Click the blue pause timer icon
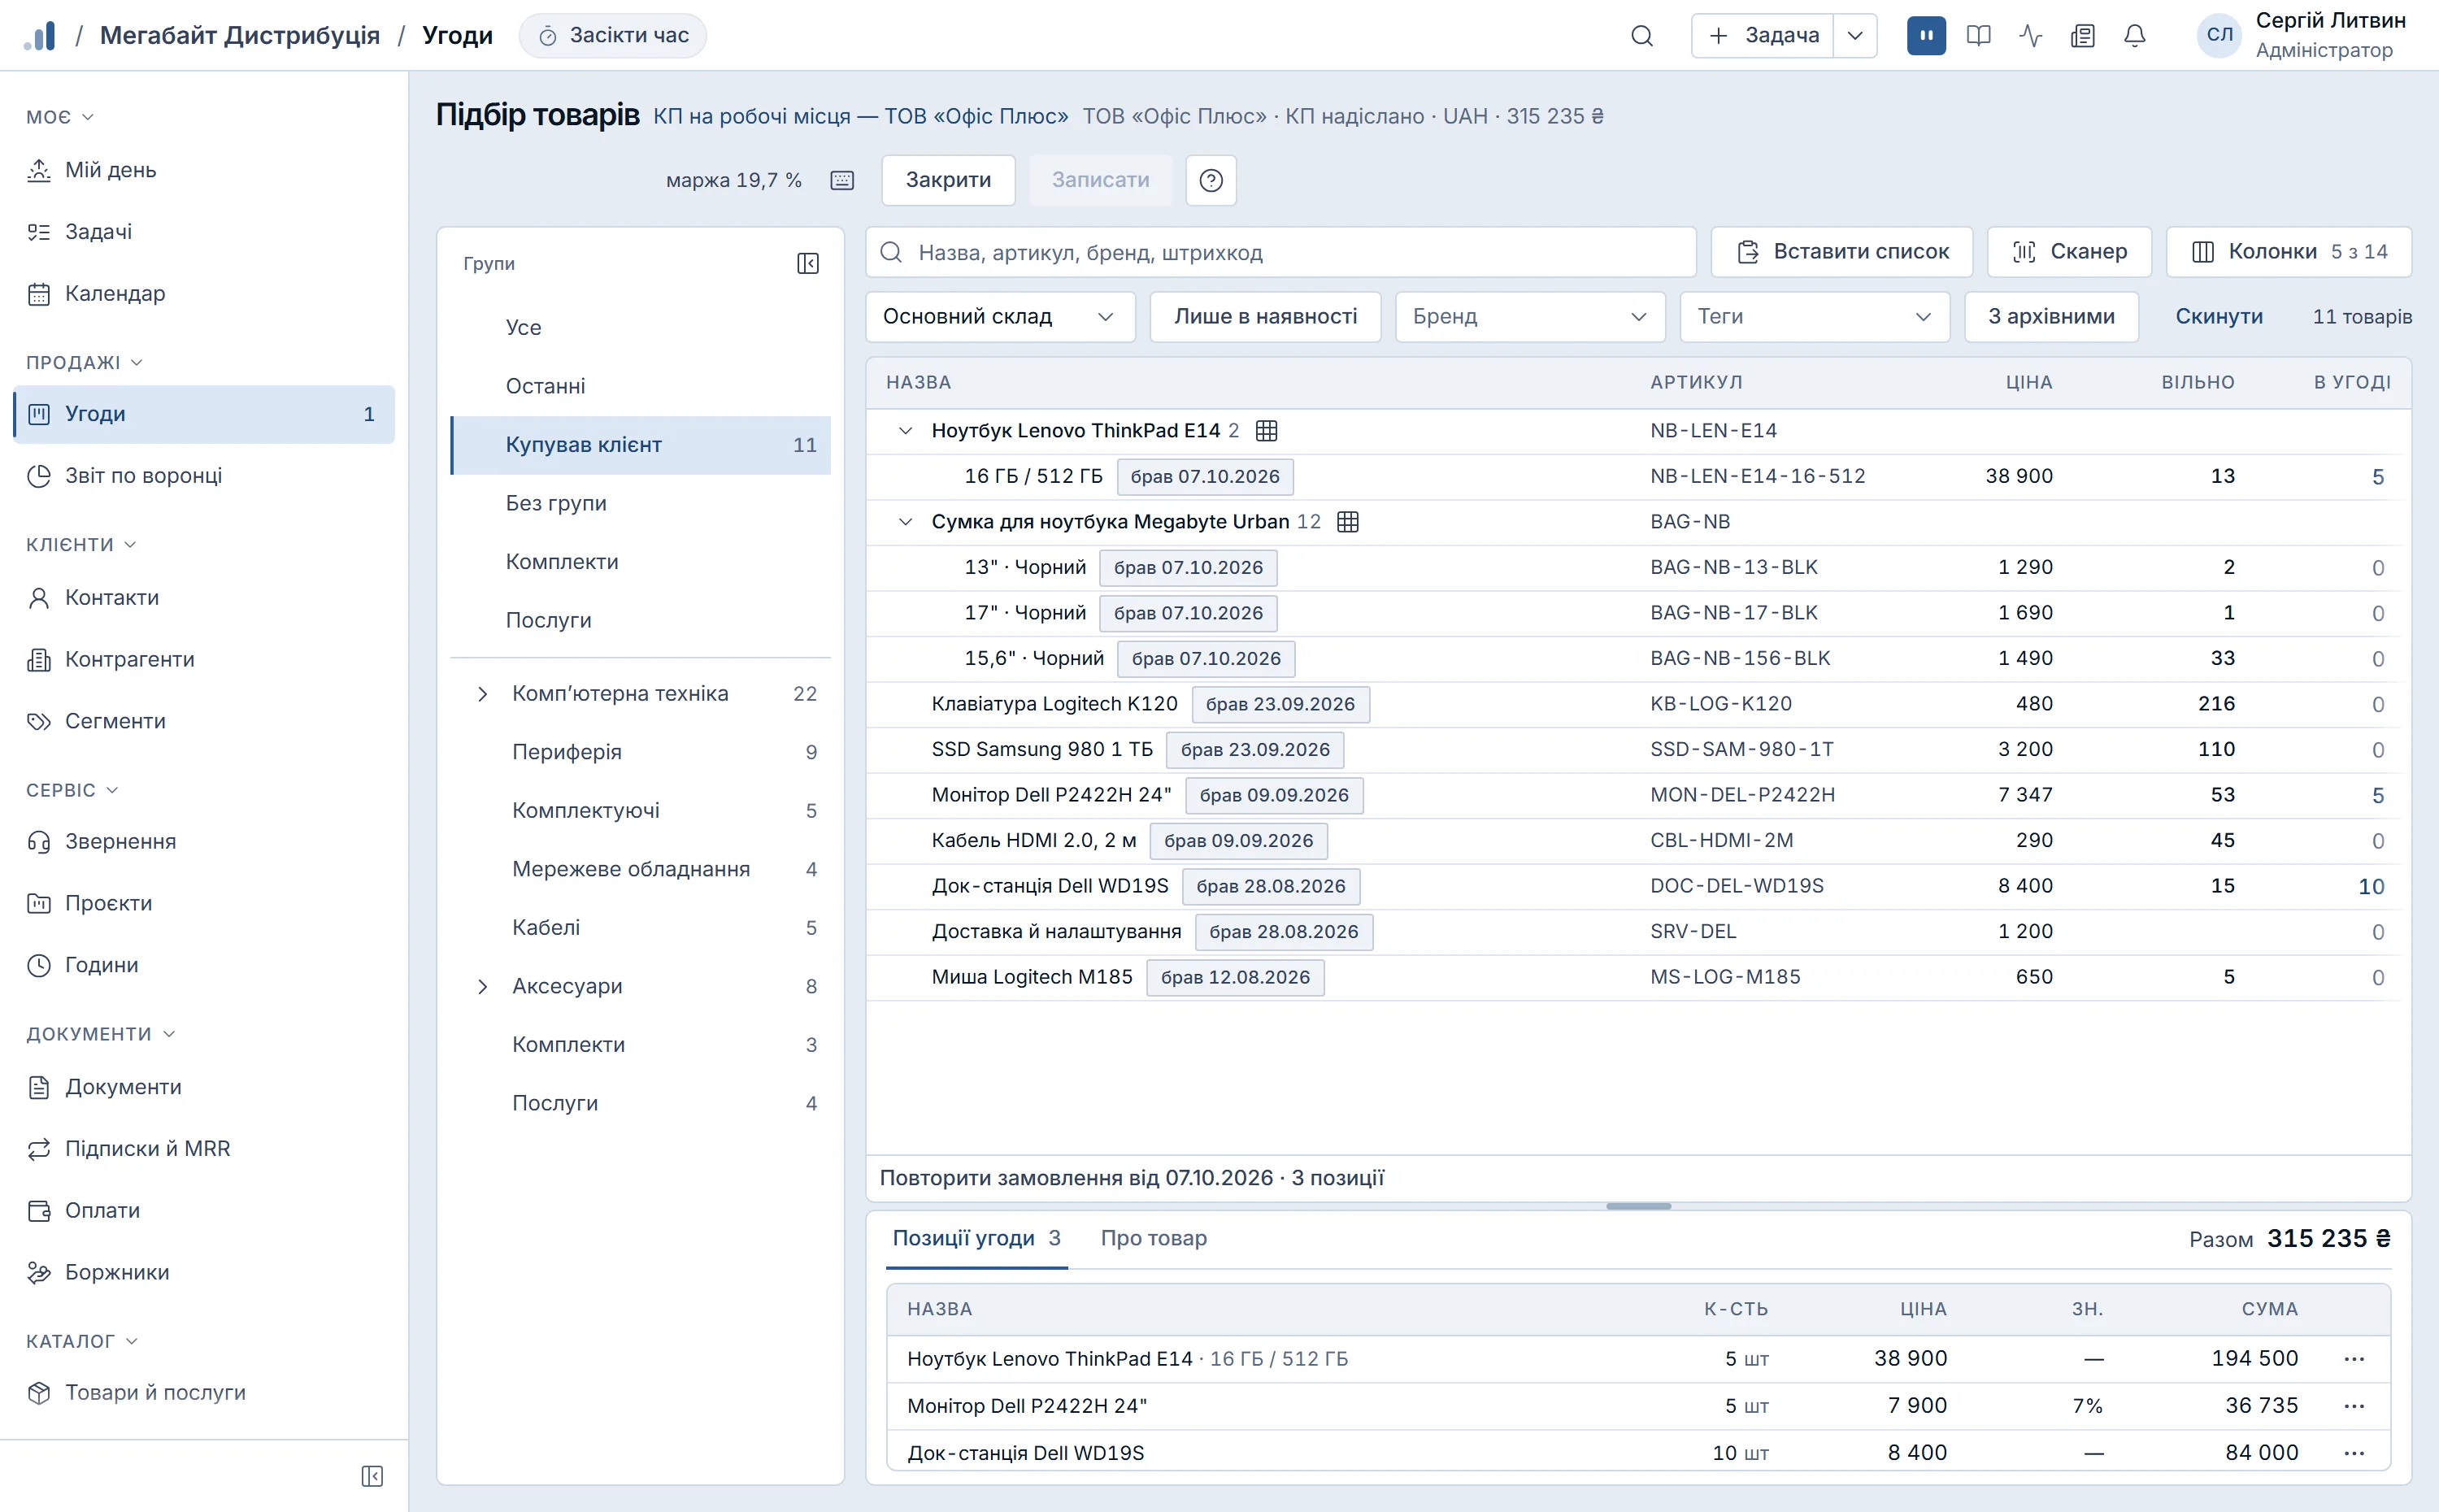 1926,36
